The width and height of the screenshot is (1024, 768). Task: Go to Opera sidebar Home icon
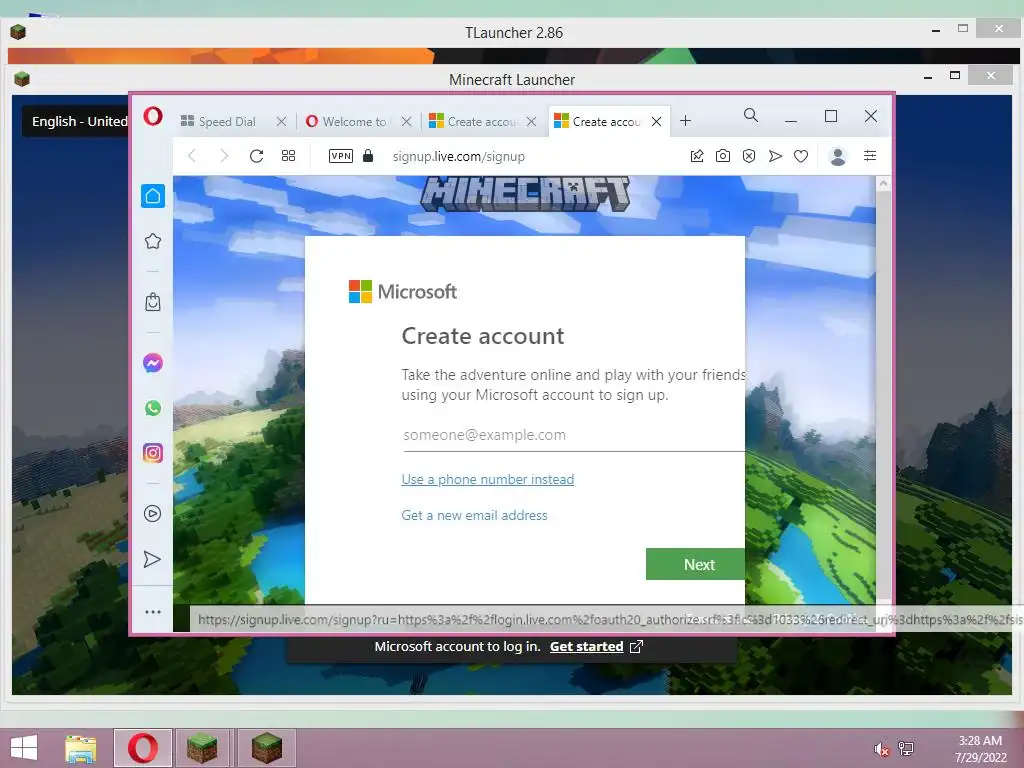click(153, 196)
